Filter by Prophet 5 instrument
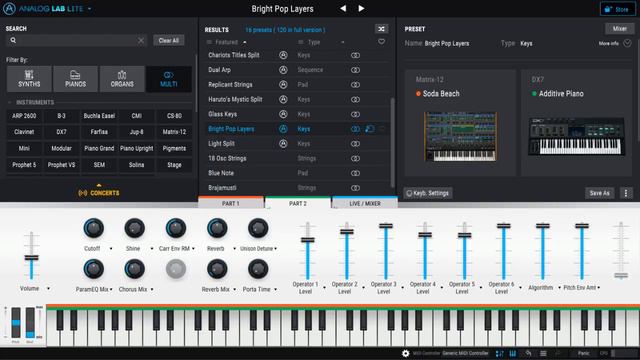Viewport: 640px width, 360px height. pyautogui.click(x=24, y=165)
